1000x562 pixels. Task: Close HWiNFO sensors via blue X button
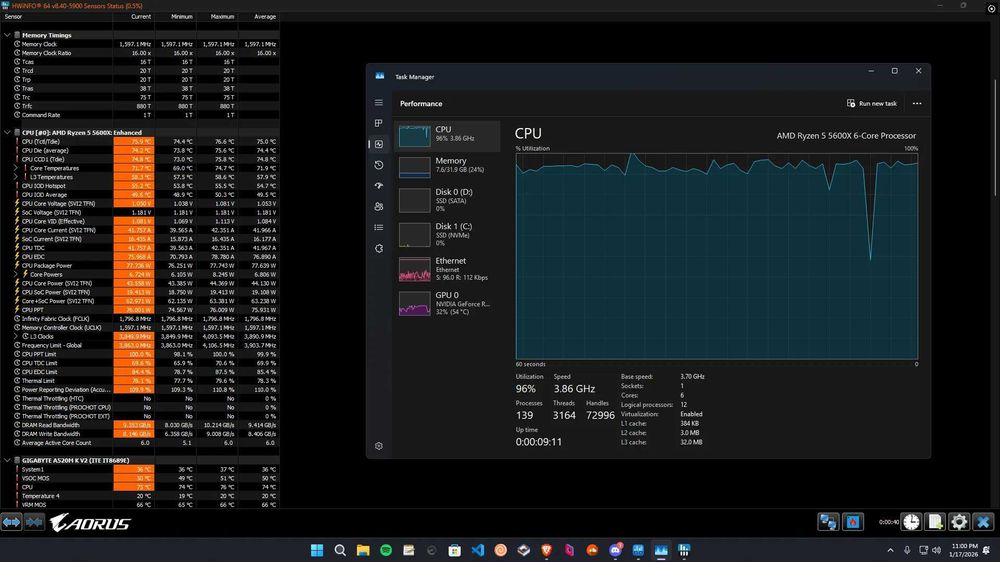(983, 522)
